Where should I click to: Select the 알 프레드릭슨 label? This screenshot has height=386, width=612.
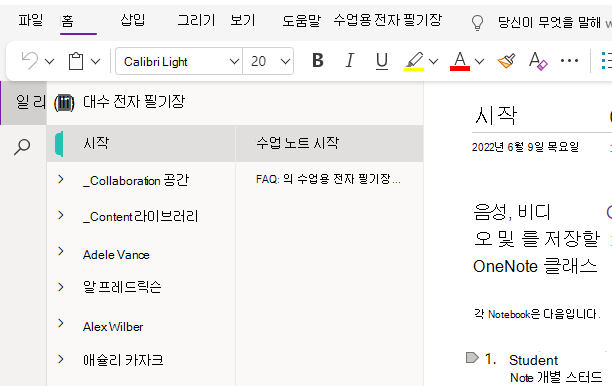pos(122,287)
